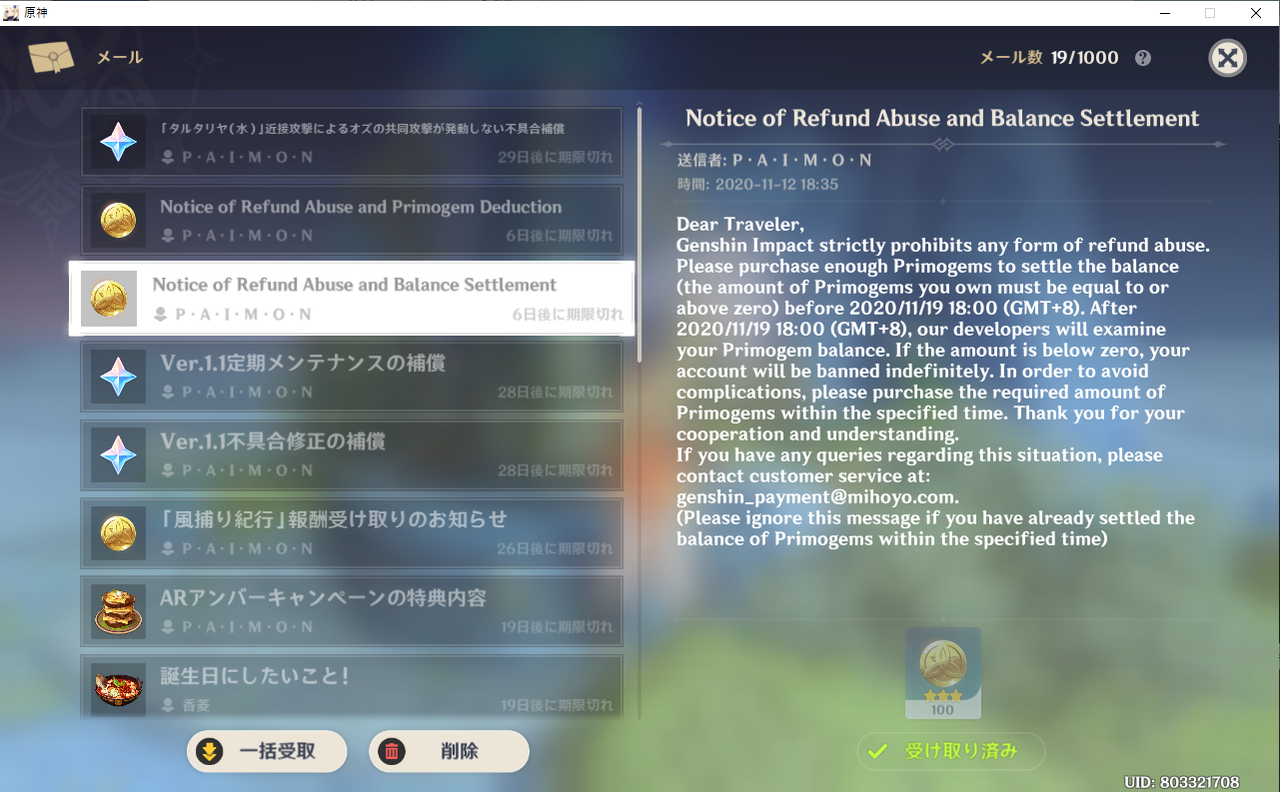Click the メール数 19/1000 counter
The height and width of the screenshot is (792, 1280).
point(1049,58)
